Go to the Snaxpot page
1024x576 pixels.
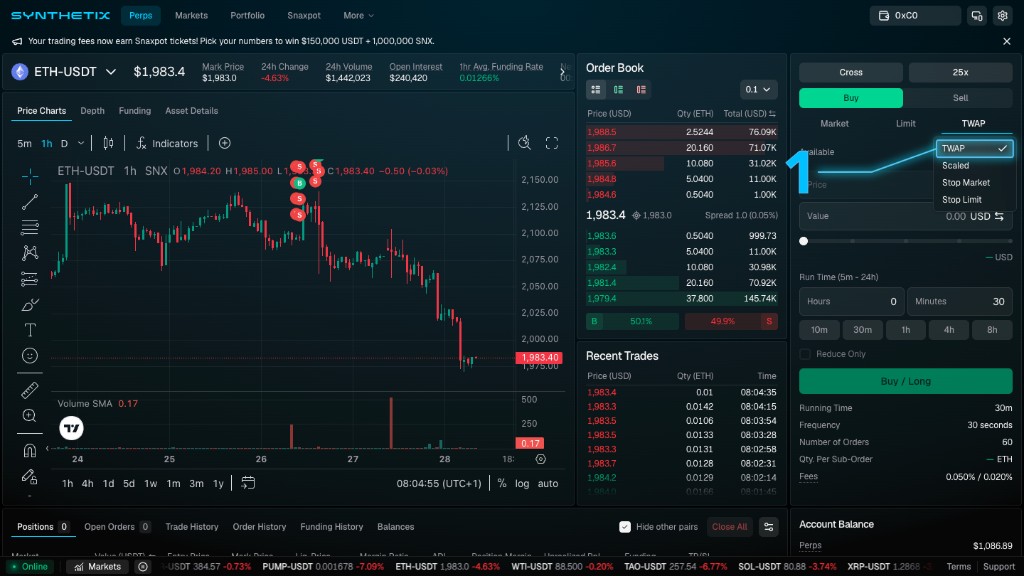pos(304,16)
